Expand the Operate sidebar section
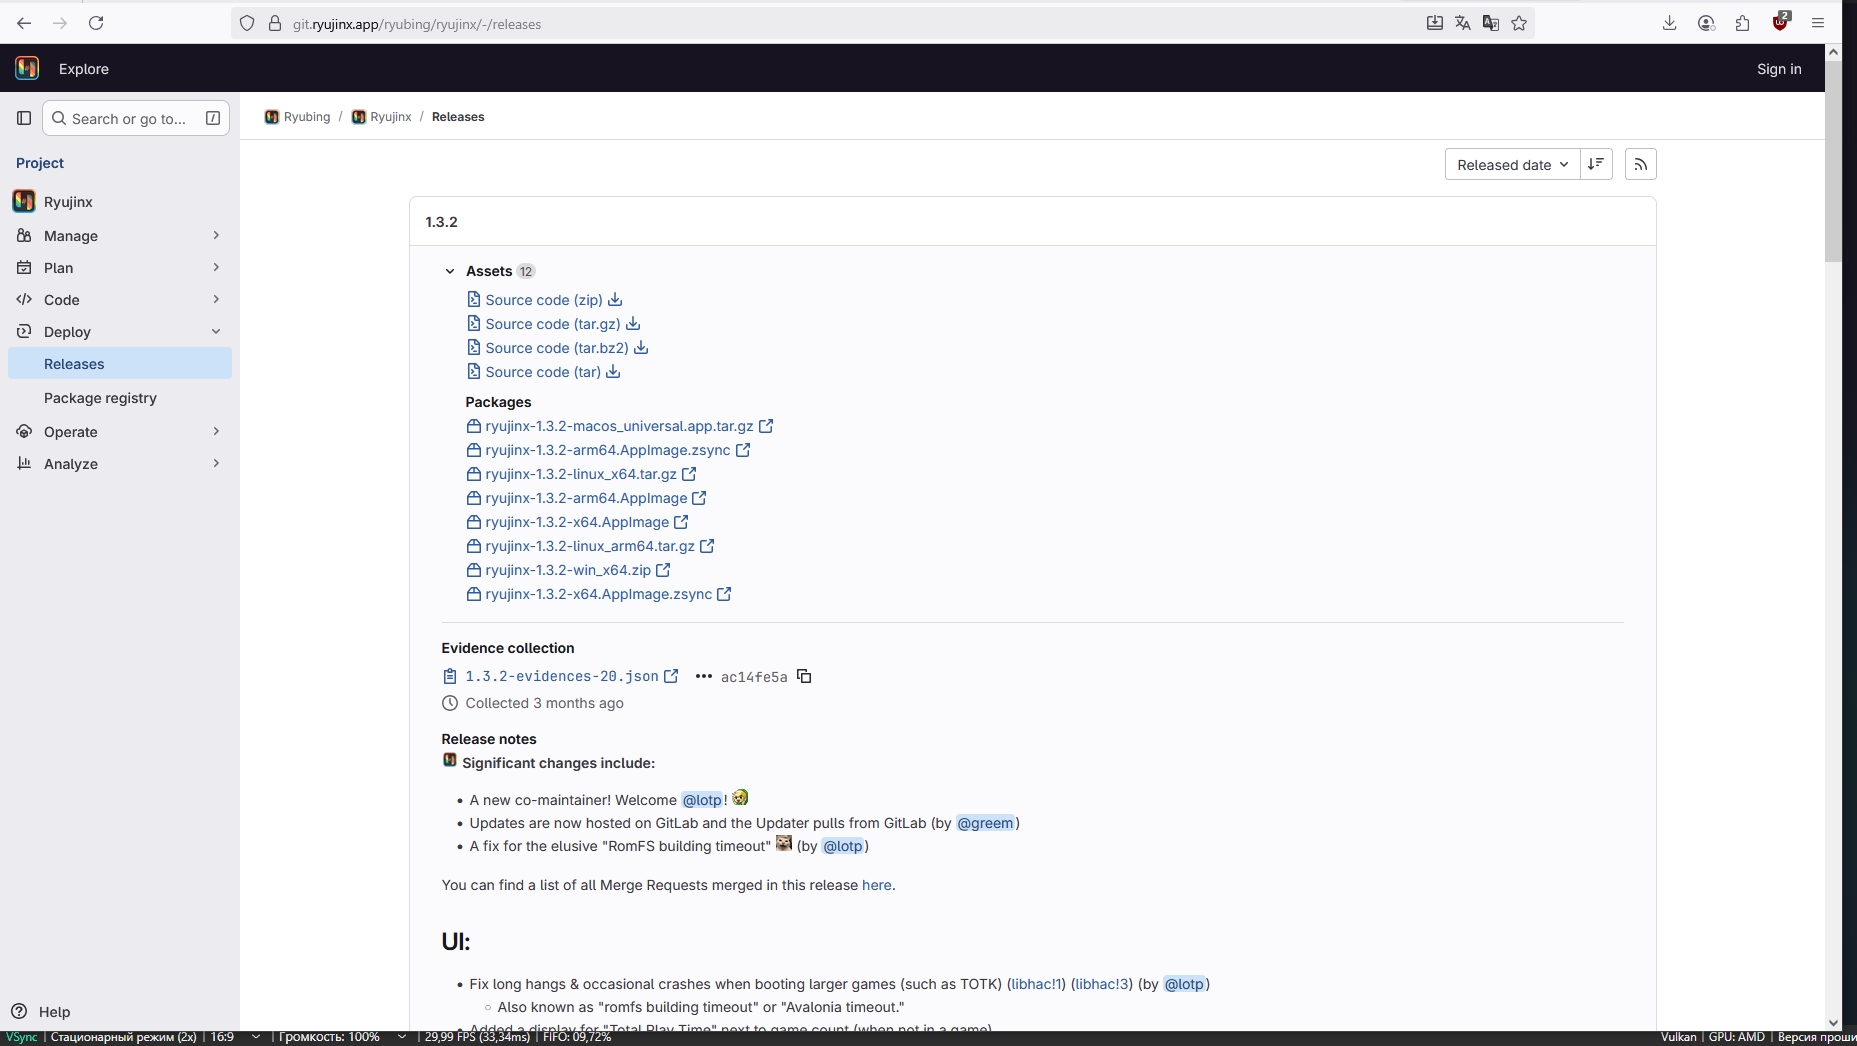The width and height of the screenshot is (1857, 1046). 120,432
